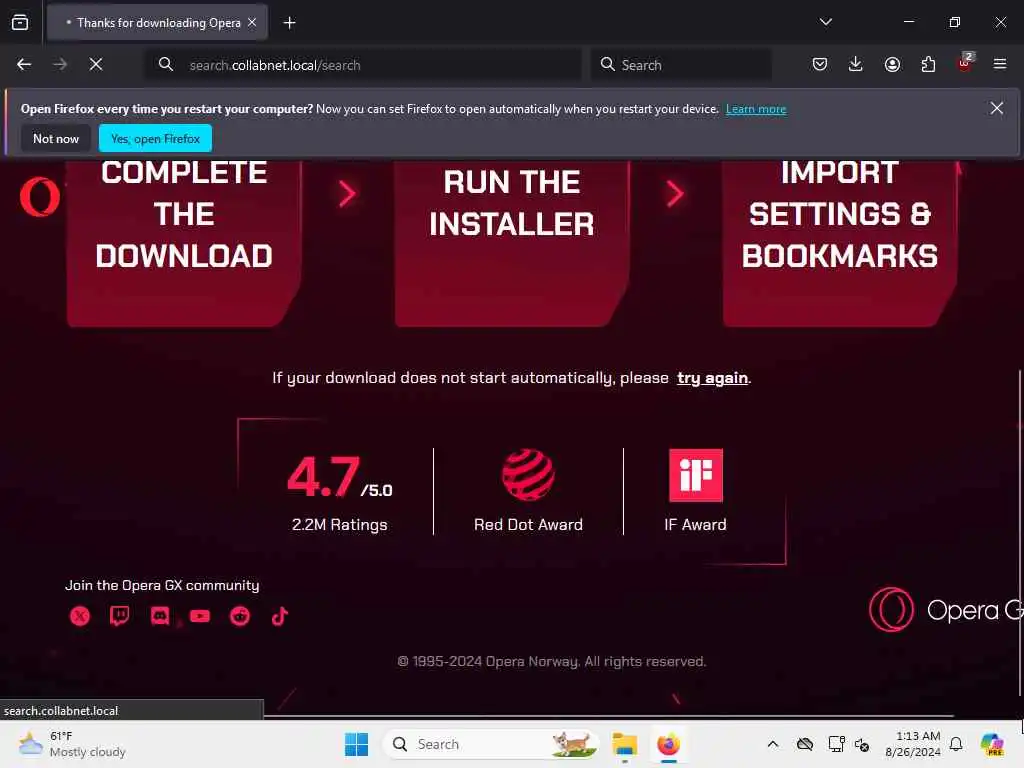This screenshot has height=768, width=1024.
Task: Open Opera GX Reddit community
Action: pyautogui.click(x=240, y=616)
